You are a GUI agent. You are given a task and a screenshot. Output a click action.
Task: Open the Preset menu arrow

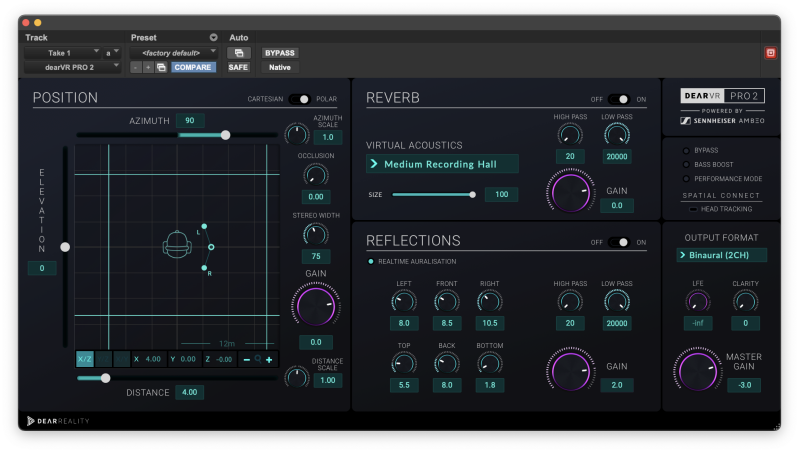point(213,37)
